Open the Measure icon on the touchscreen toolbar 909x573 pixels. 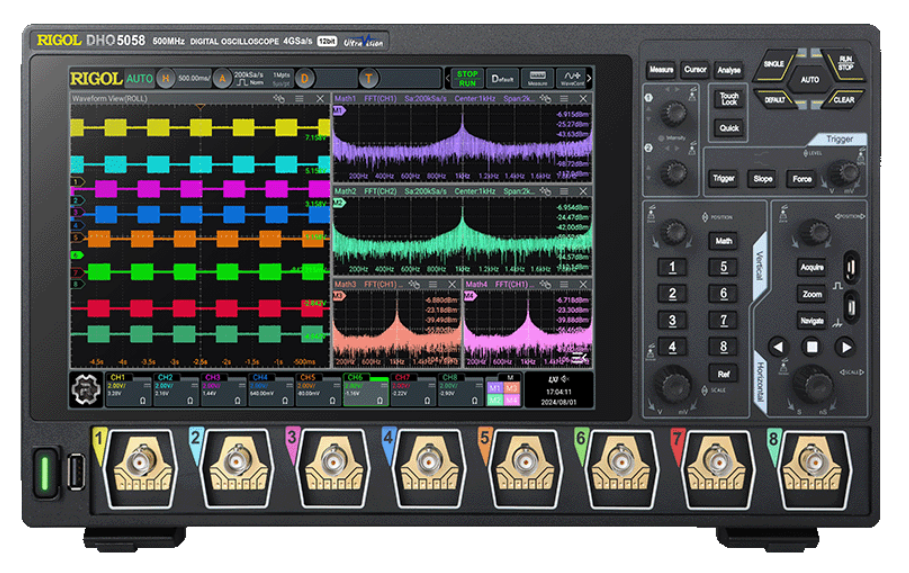(537, 78)
